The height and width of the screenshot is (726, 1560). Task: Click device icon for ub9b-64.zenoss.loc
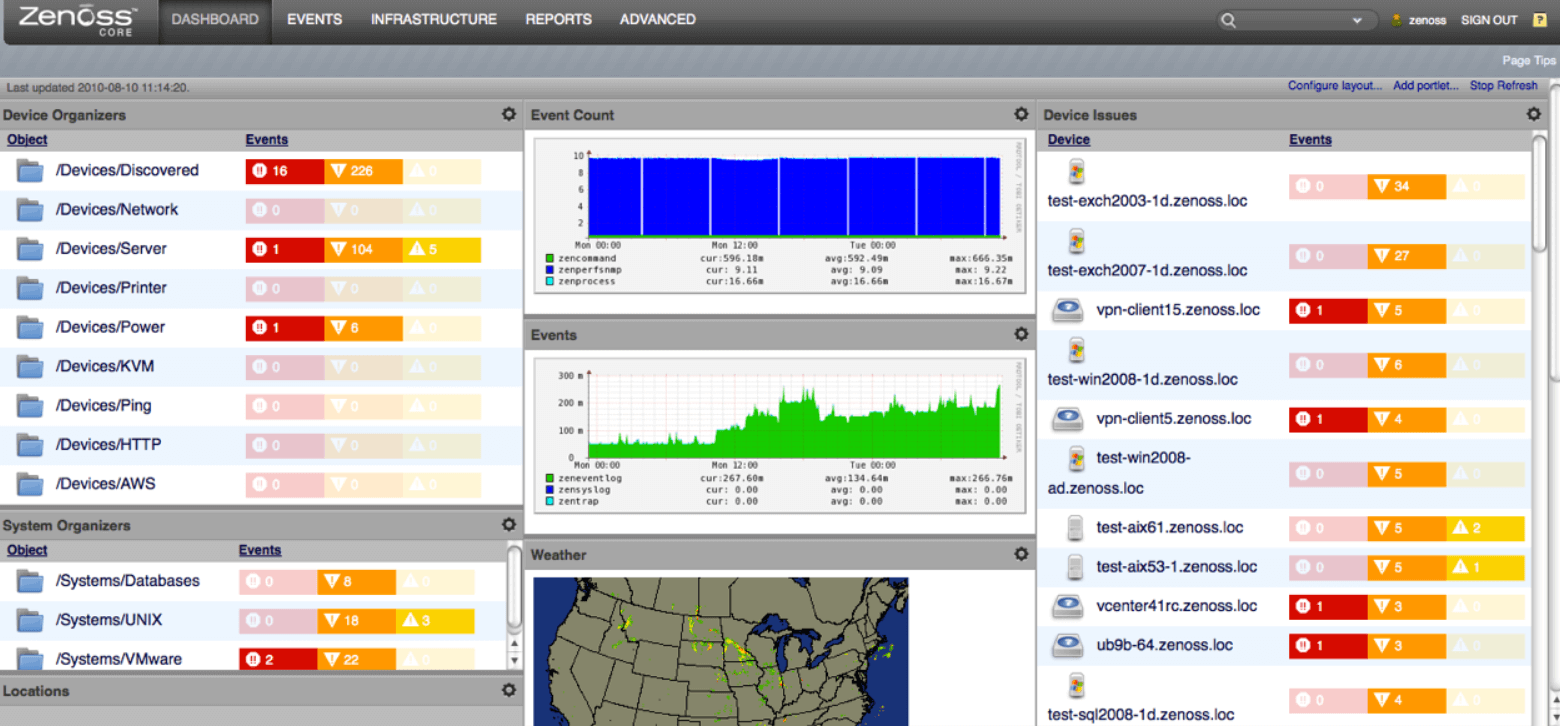1068,645
